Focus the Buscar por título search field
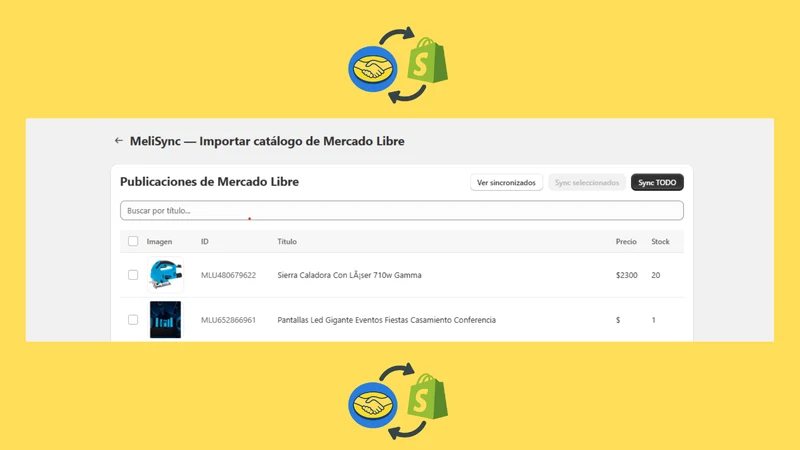 (x=402, y=211)
